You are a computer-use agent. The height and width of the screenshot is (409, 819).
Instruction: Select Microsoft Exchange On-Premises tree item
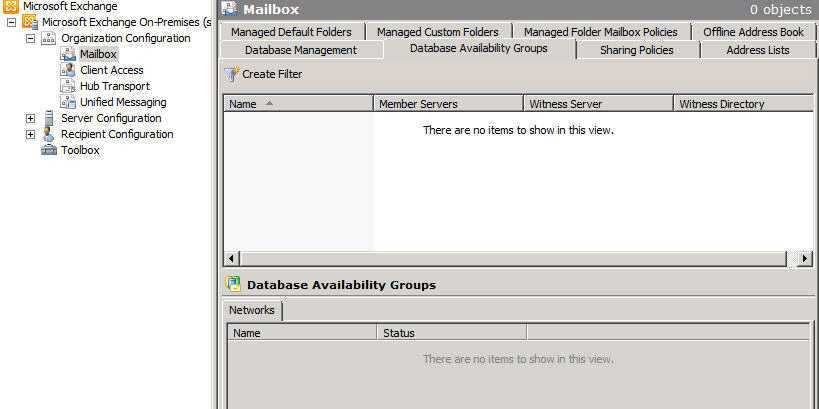coord(127,22)
